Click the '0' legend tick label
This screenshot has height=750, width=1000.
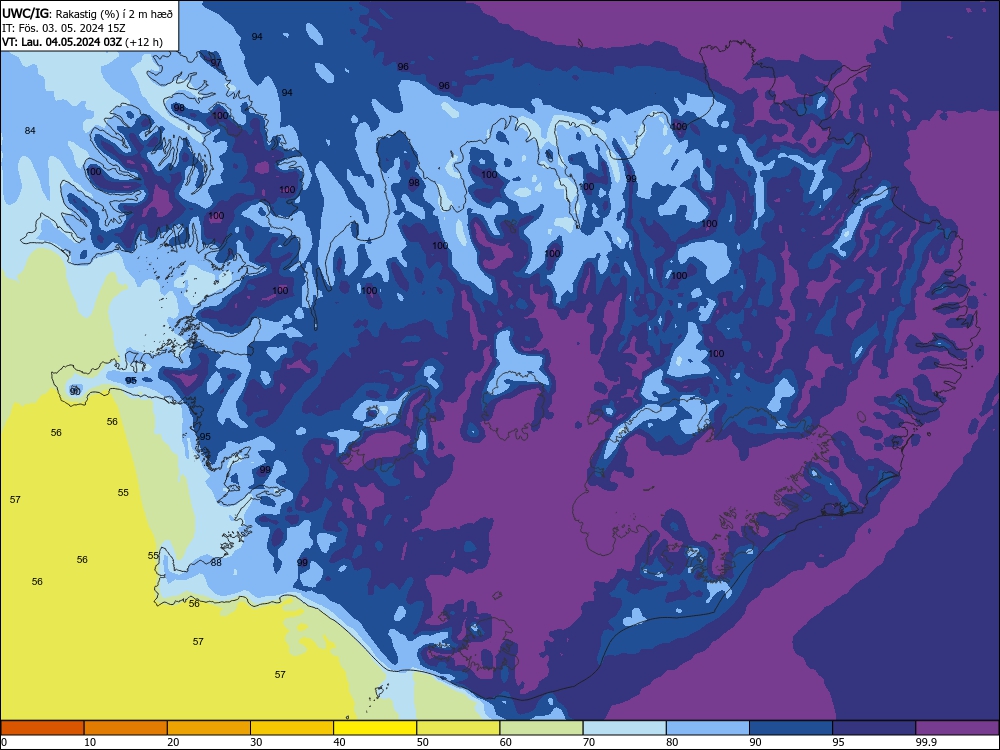pyautogui.click(x=4, y=742)
